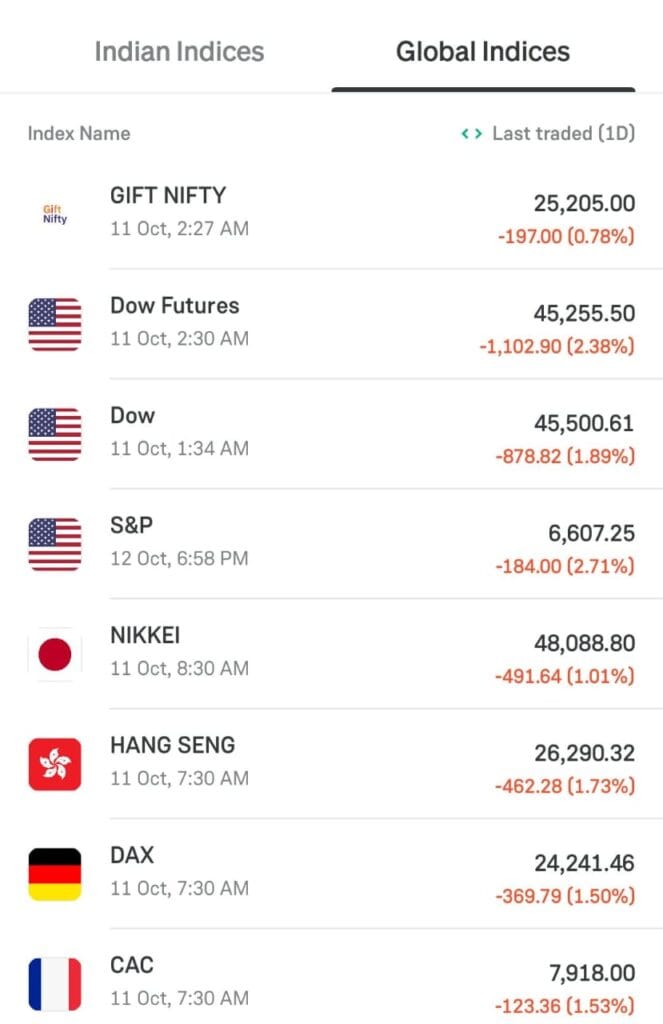Click the Japan flag next to NIKKEI
Viewport: 663px width, 1024px height.
coord(55,652)
